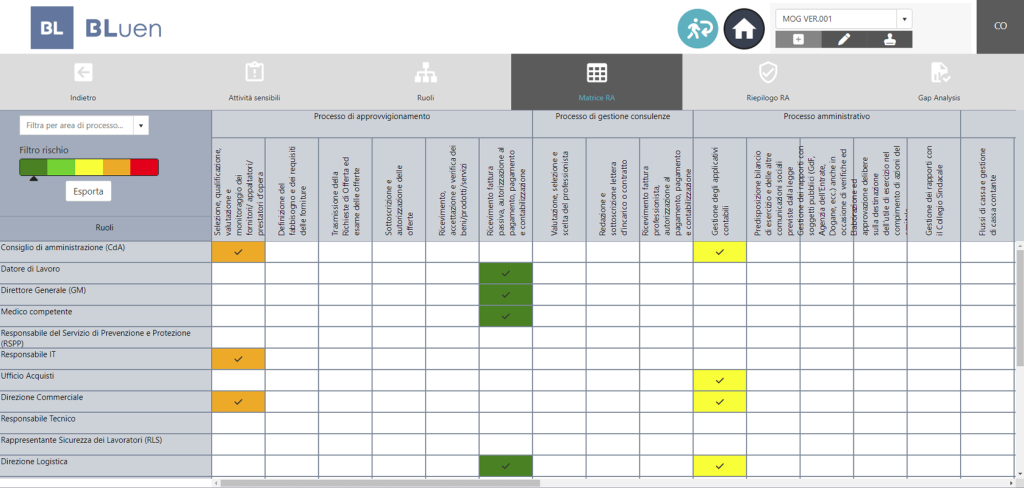This screenshot has height=488, width=1024.
Task: Select the light green risk filter color
Action: pyautogui.click(x=61, y=167)
